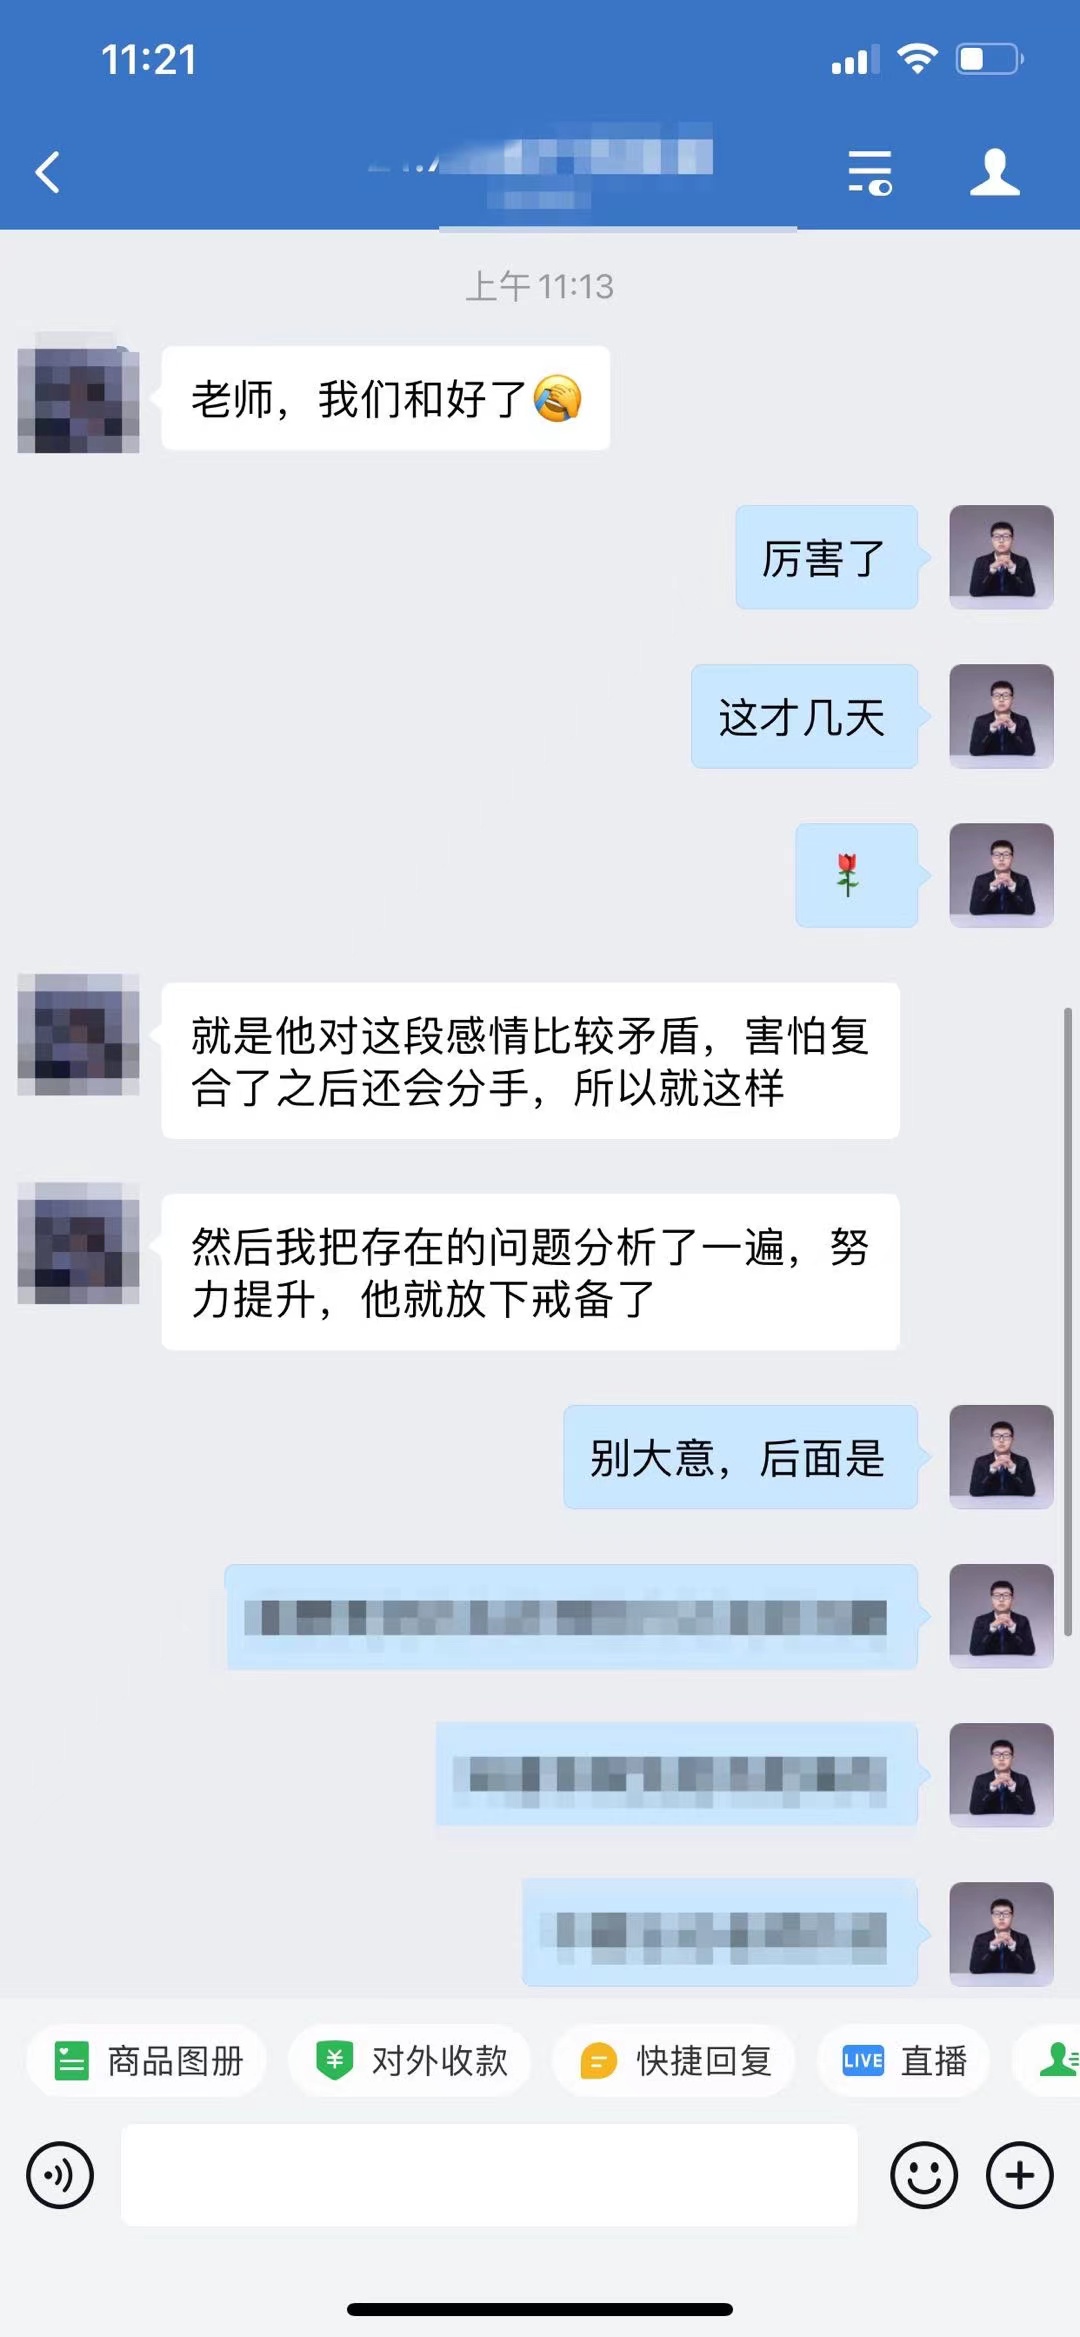Tap the blurred avatar beside 老师，我们和好了

tap(78, 393)
